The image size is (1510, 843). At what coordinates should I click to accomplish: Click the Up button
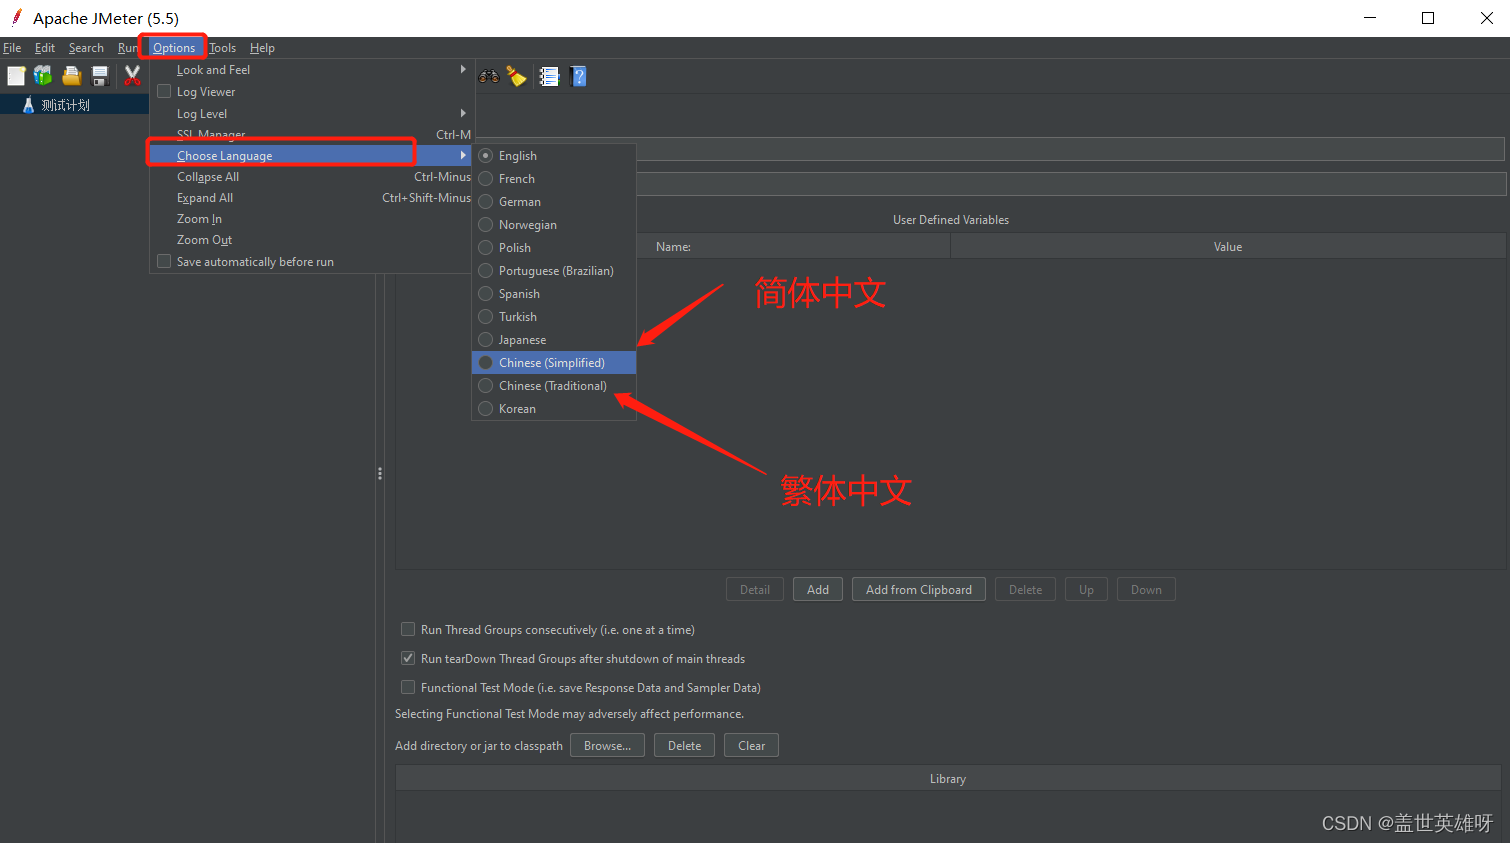click(x=1086, y=589)
